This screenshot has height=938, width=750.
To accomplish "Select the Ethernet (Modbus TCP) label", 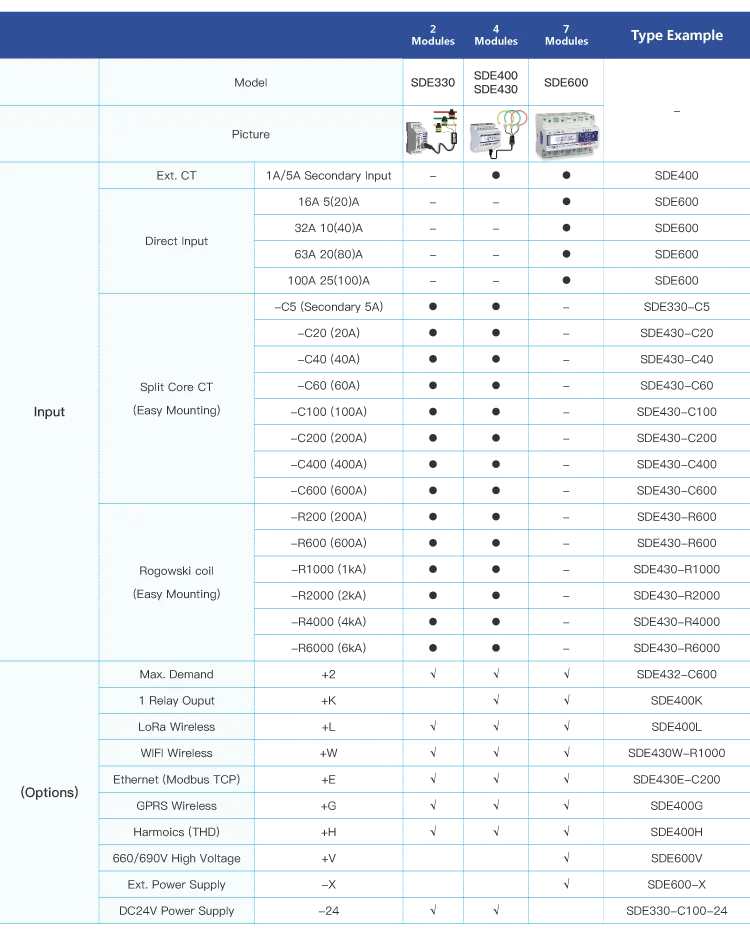I will (177, 779).
